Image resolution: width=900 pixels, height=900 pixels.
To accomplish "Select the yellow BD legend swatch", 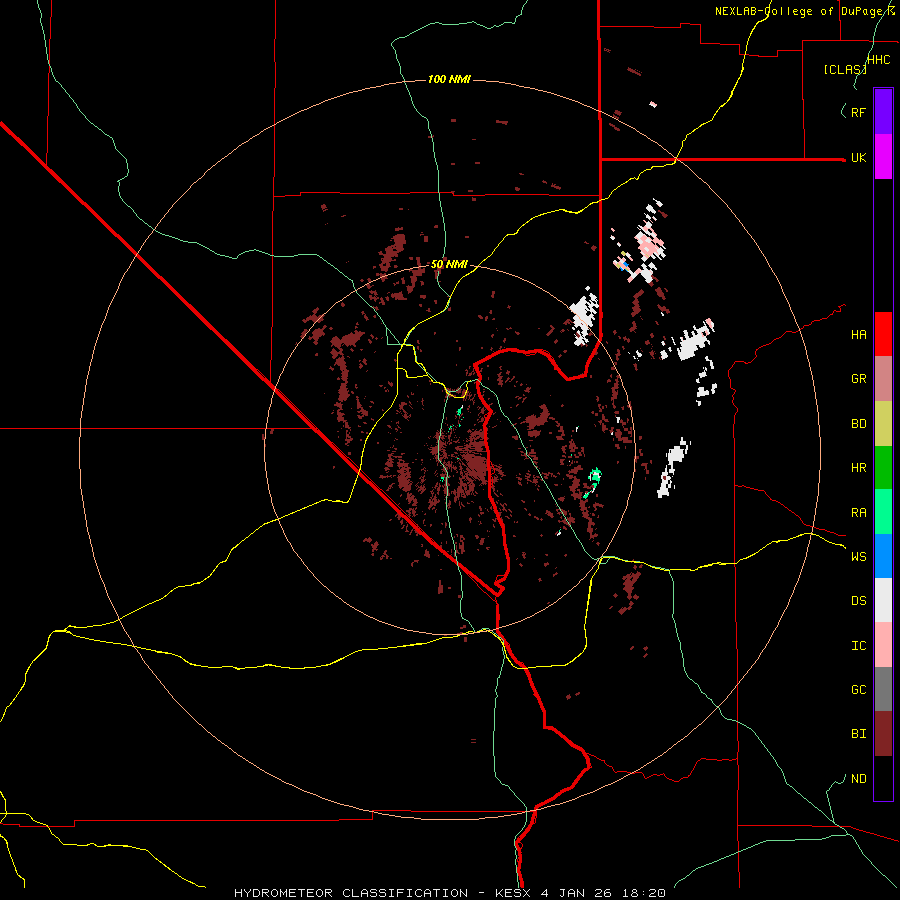I will (883, 424).
